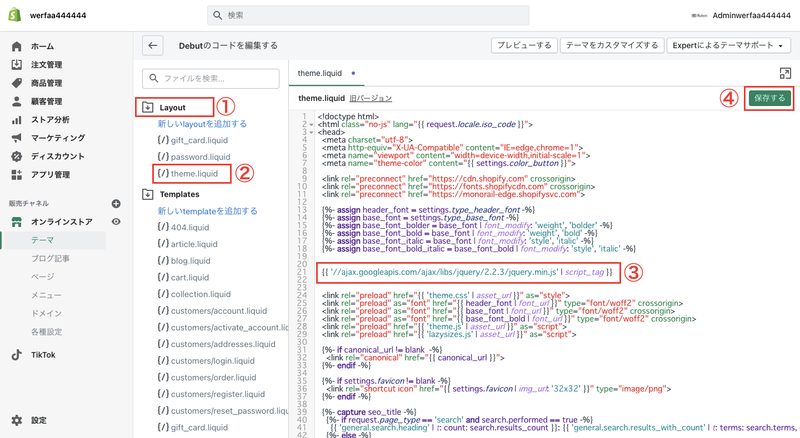Collapse the Layout folder section
This screenshot has width=800, height=438.
click(174, 107)
